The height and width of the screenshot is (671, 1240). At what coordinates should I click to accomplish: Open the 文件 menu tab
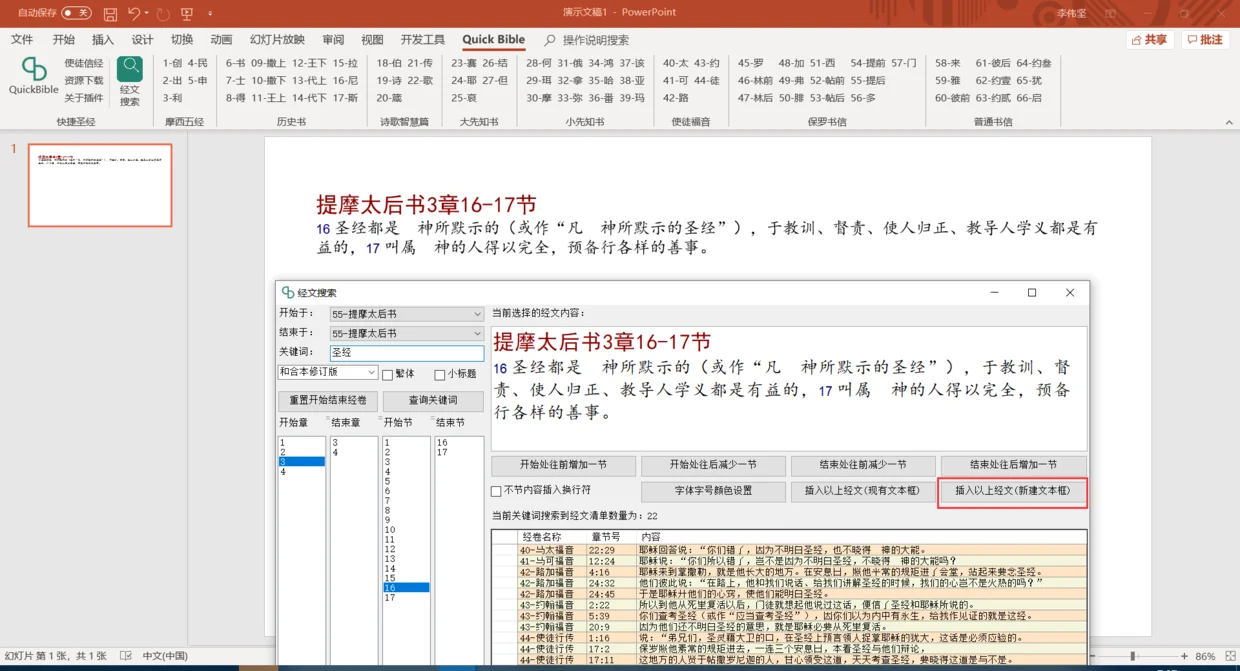[x=22, y=40]
